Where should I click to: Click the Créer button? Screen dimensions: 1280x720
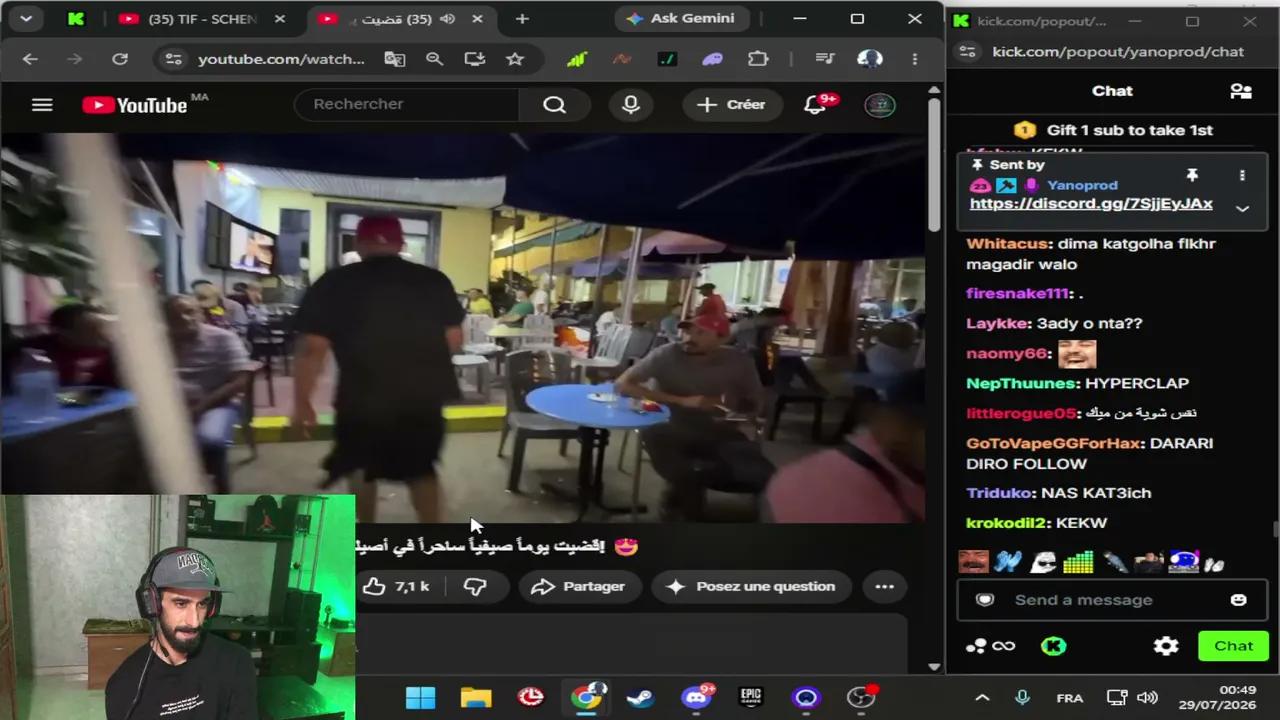click(731, 105)
